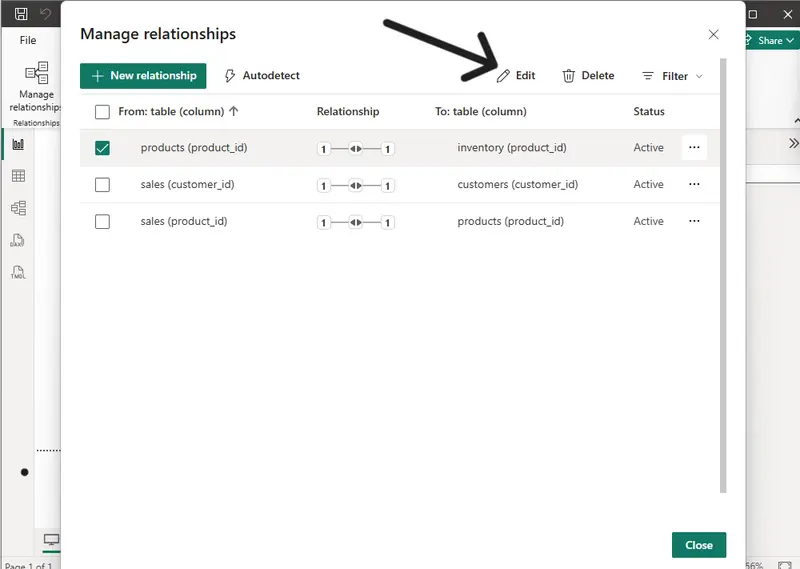This screenshot has width=800, height=569.
Task: Click Active status of sales-customers row
Action: click(x=648, y=184)
